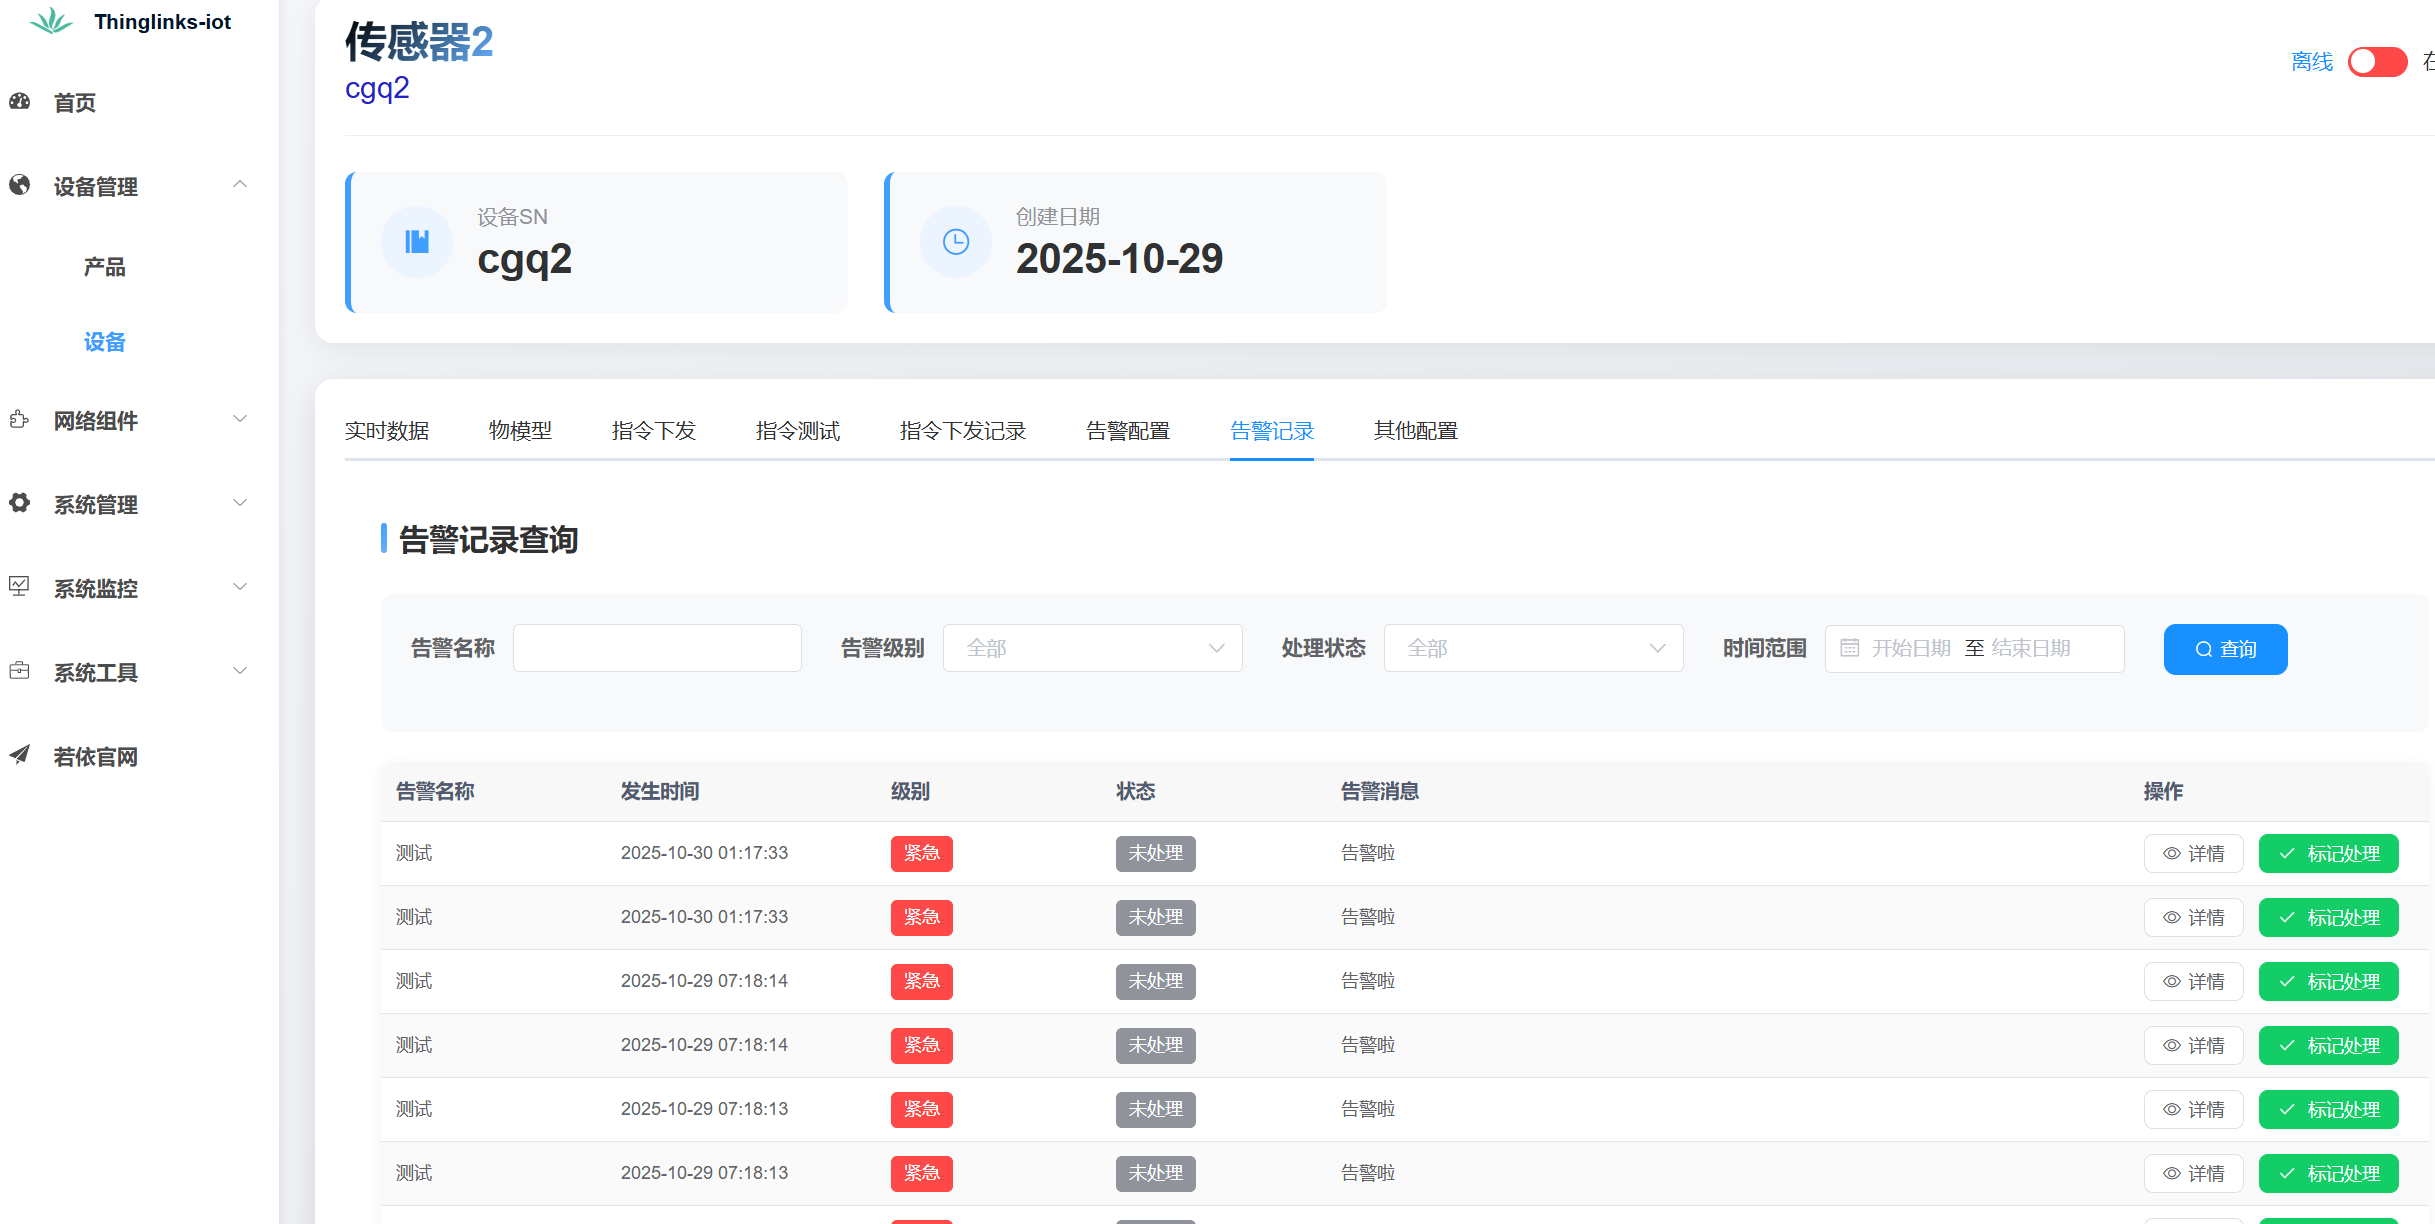Open 详情 eye button for first alarm row
The image size is (2435, 1224).
2193,854
